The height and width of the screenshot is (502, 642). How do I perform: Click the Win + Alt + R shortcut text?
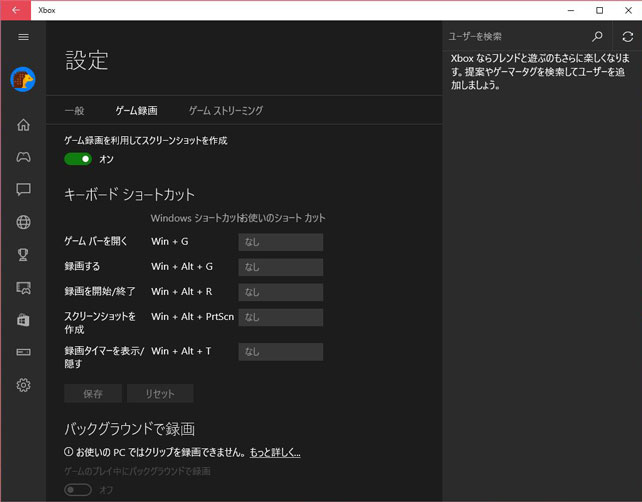point(181,292)
